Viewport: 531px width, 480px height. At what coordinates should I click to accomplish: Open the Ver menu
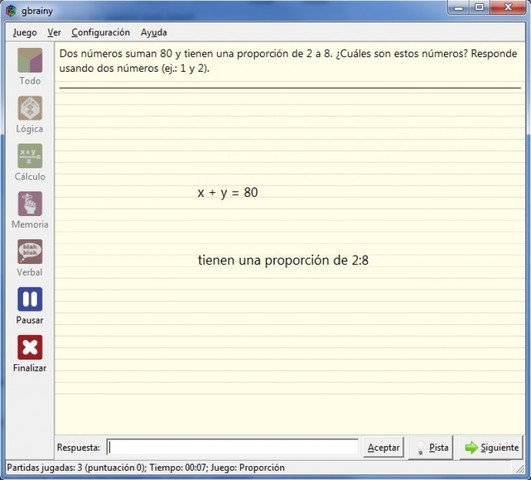pos(54,33)
